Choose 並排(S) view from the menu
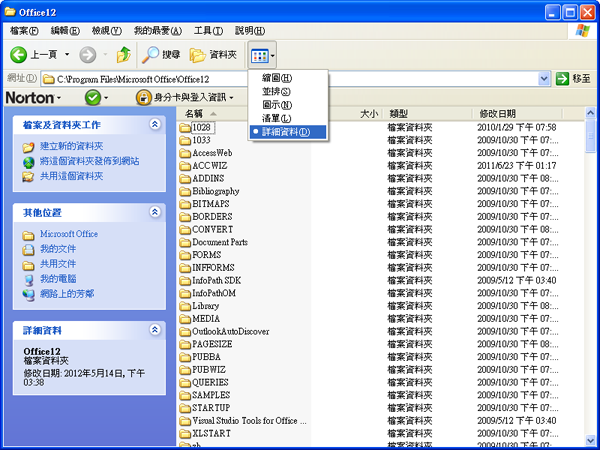600x450 pixels. tap(288, 92)
